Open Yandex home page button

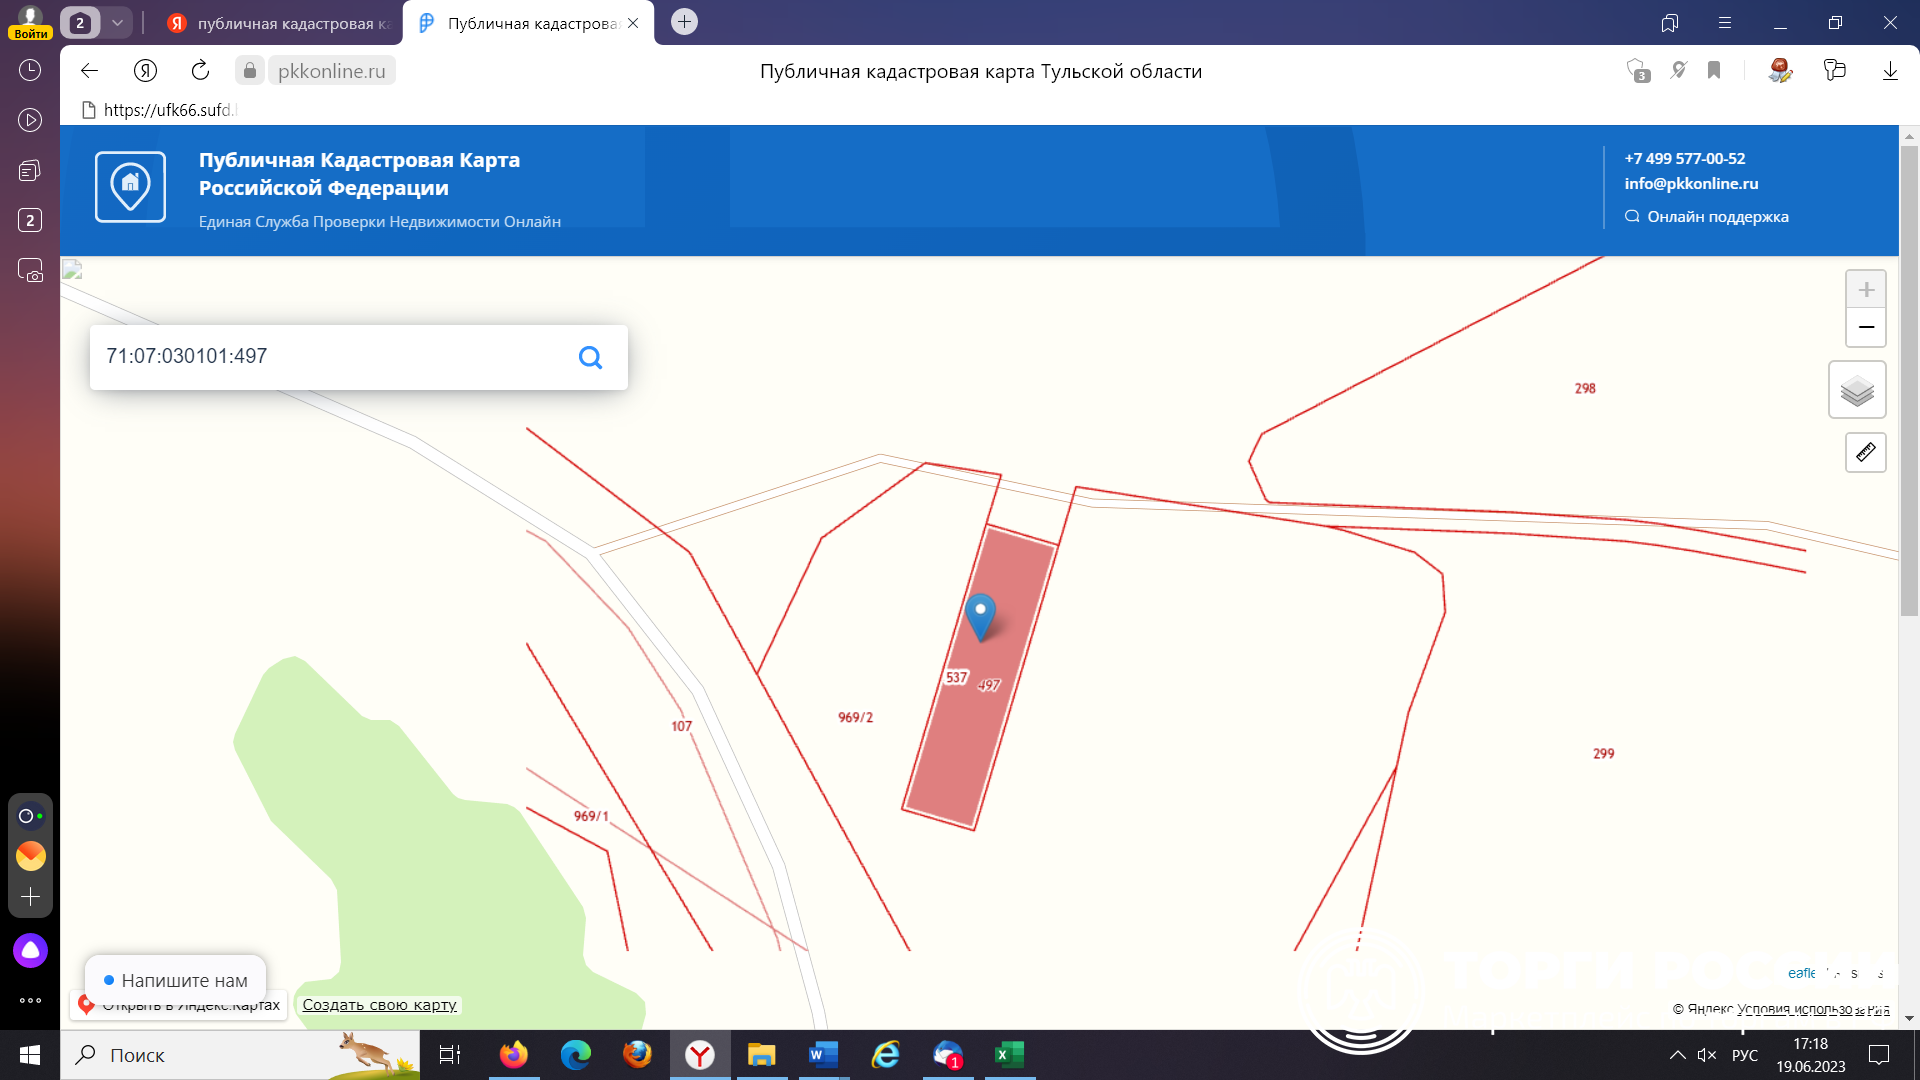pos(145,71)
